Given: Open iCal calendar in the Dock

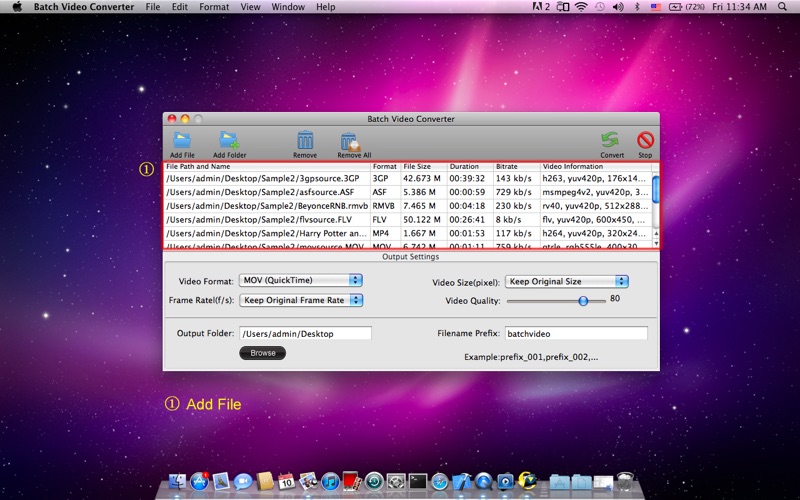Looking at the screenshot, I should [x=286, y=481].
